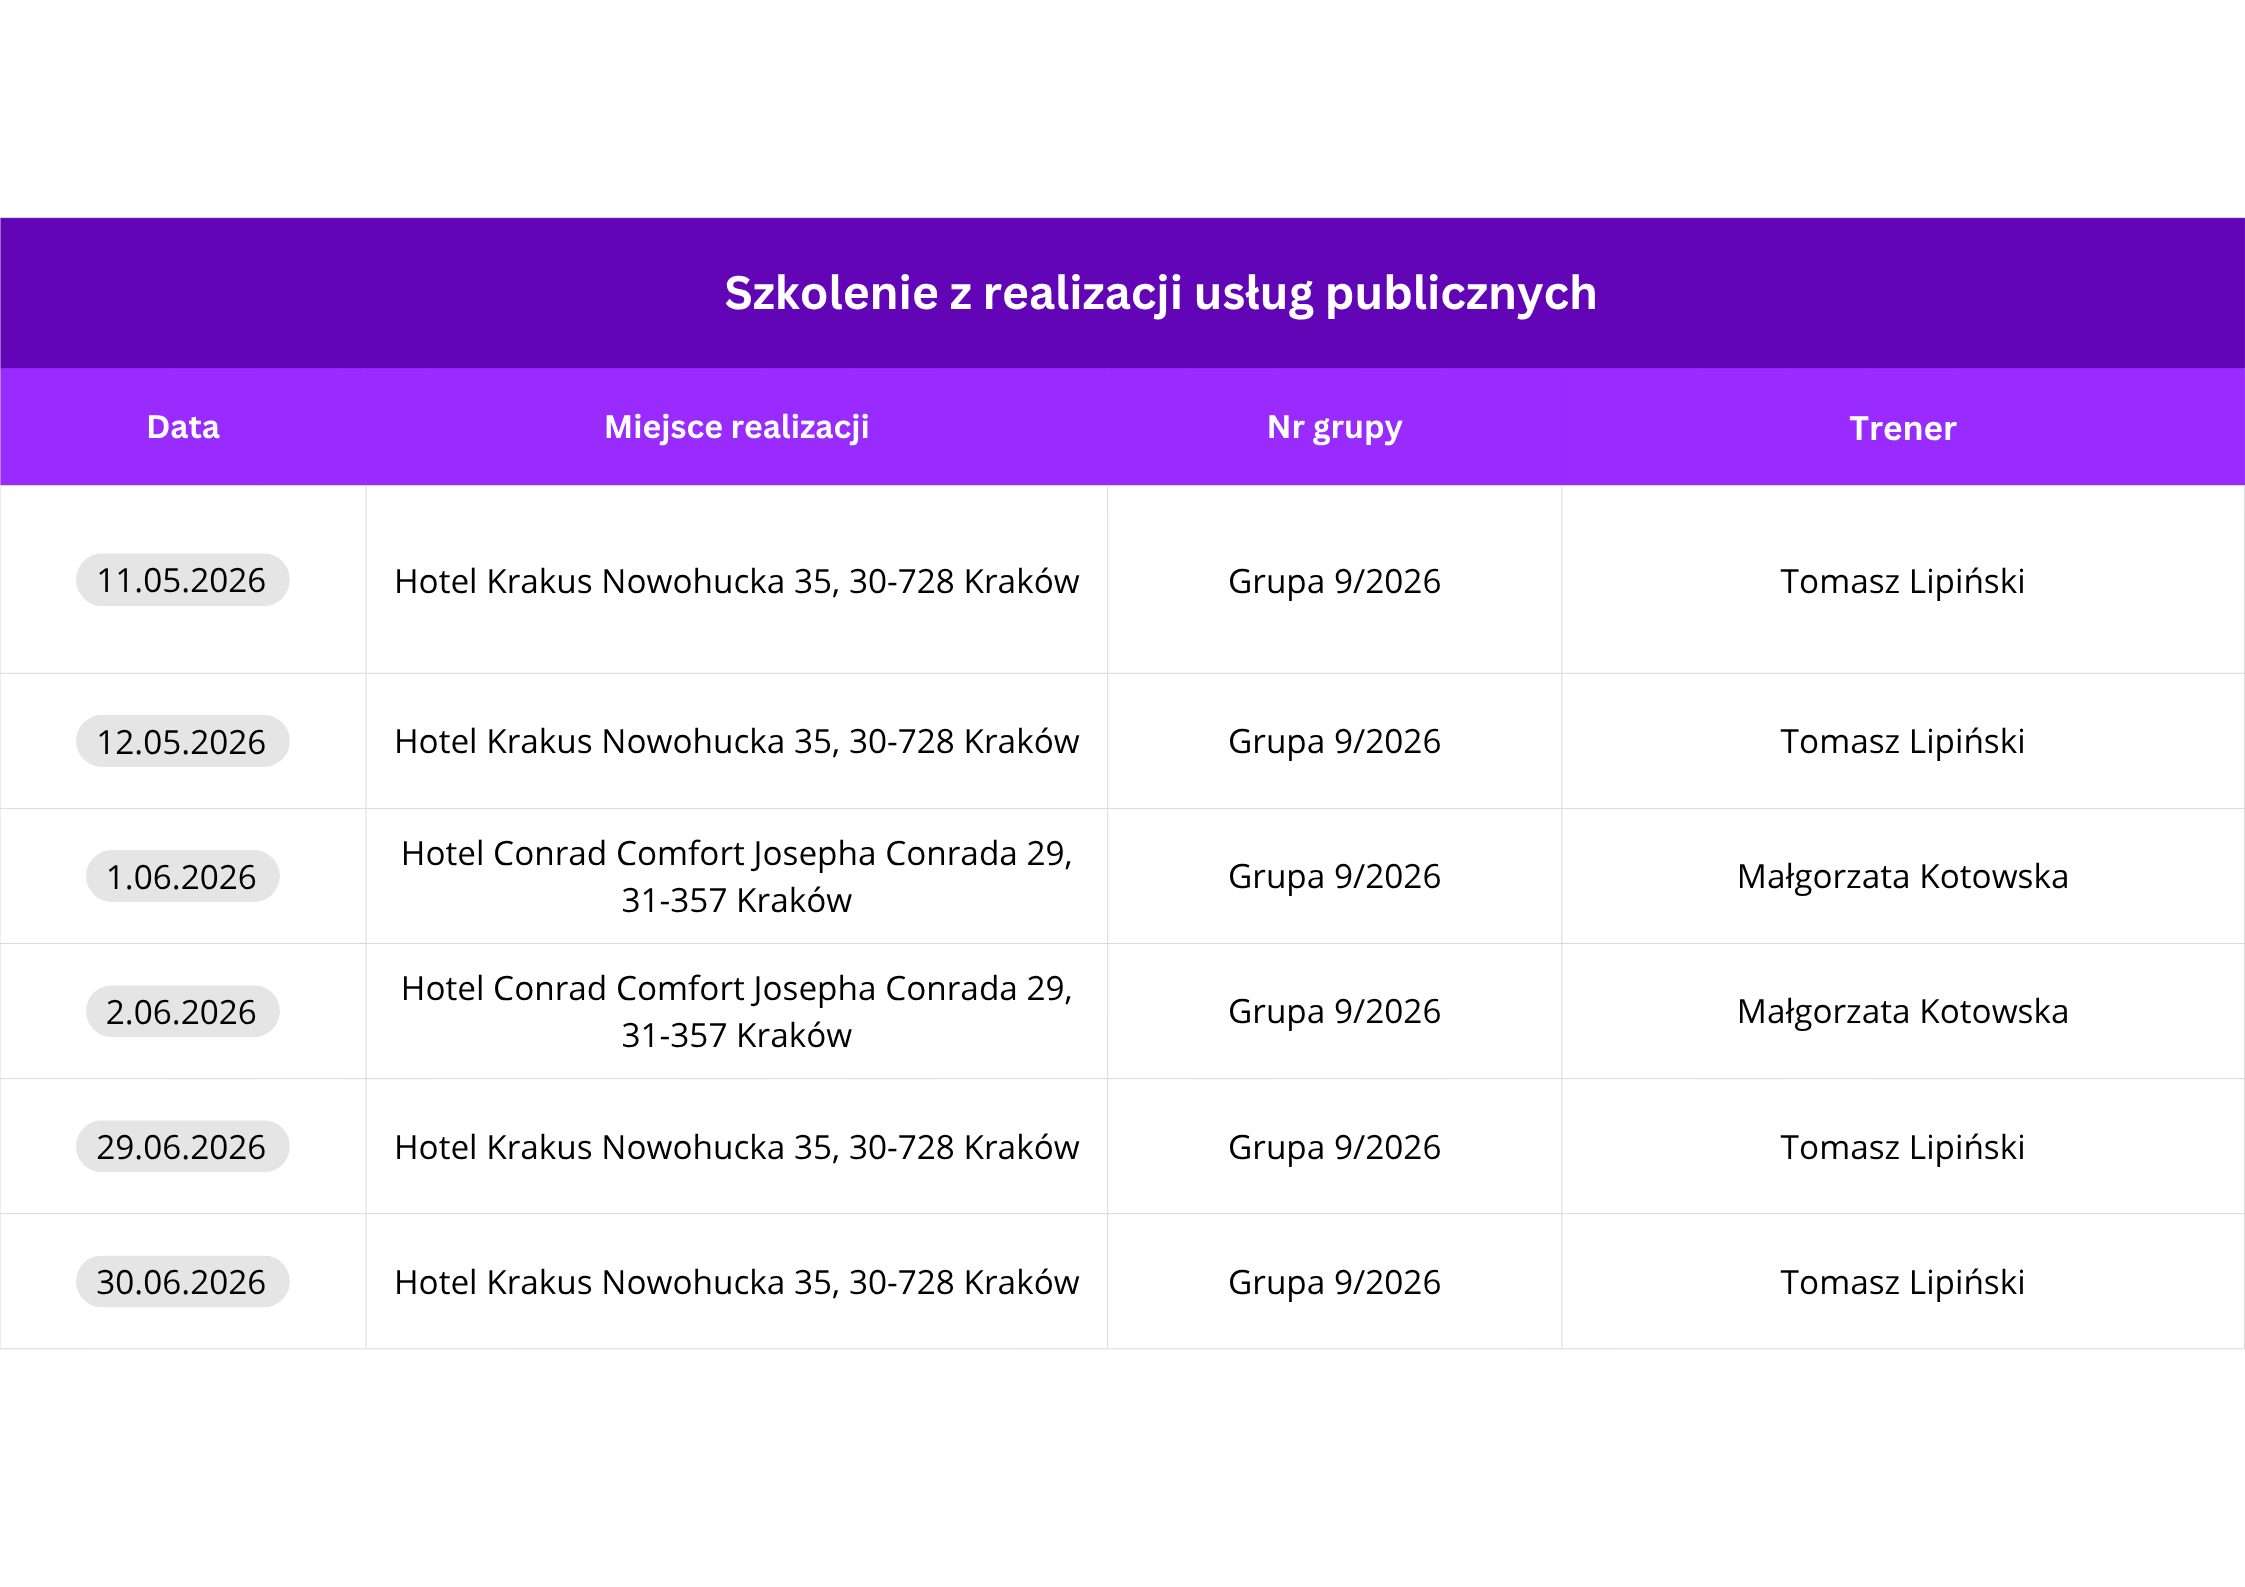Select the Hotel Conrad Comfort address for 1.06.2026
2245x1587 pixels.
click(x=737, y=876)
